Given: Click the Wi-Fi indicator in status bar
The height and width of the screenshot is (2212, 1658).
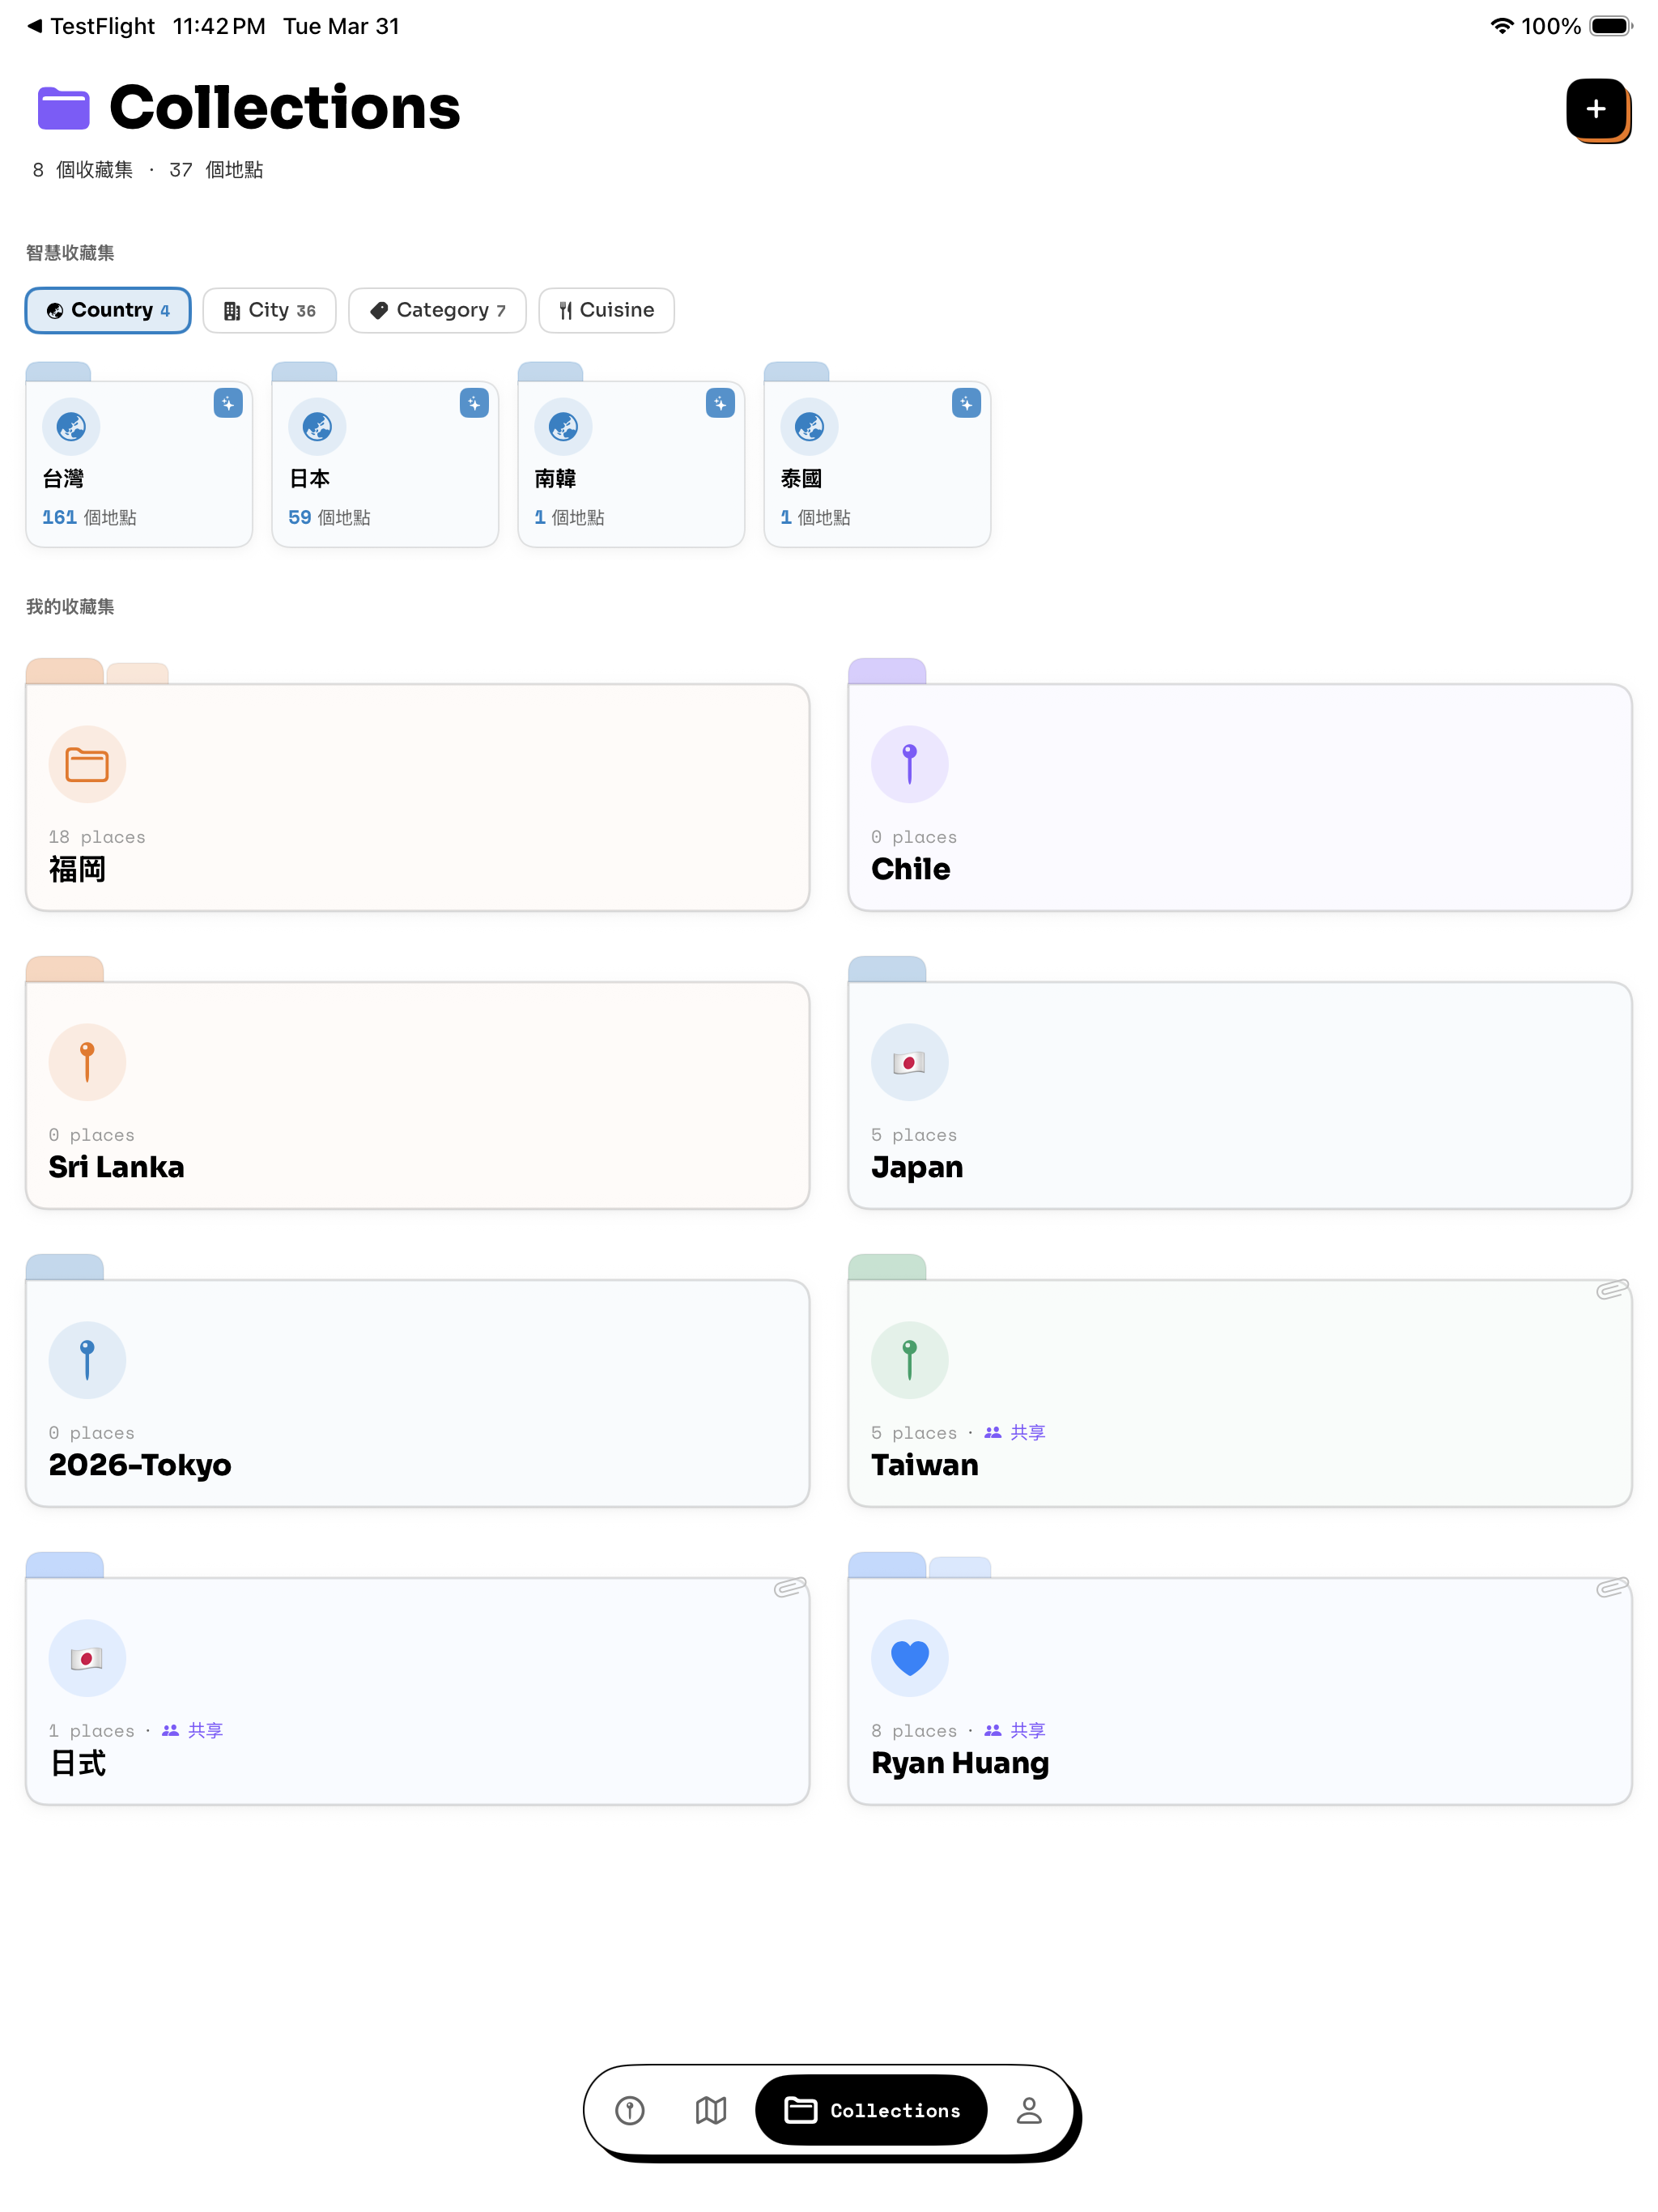Looking at the screenshot, I should click(1501, 26).
